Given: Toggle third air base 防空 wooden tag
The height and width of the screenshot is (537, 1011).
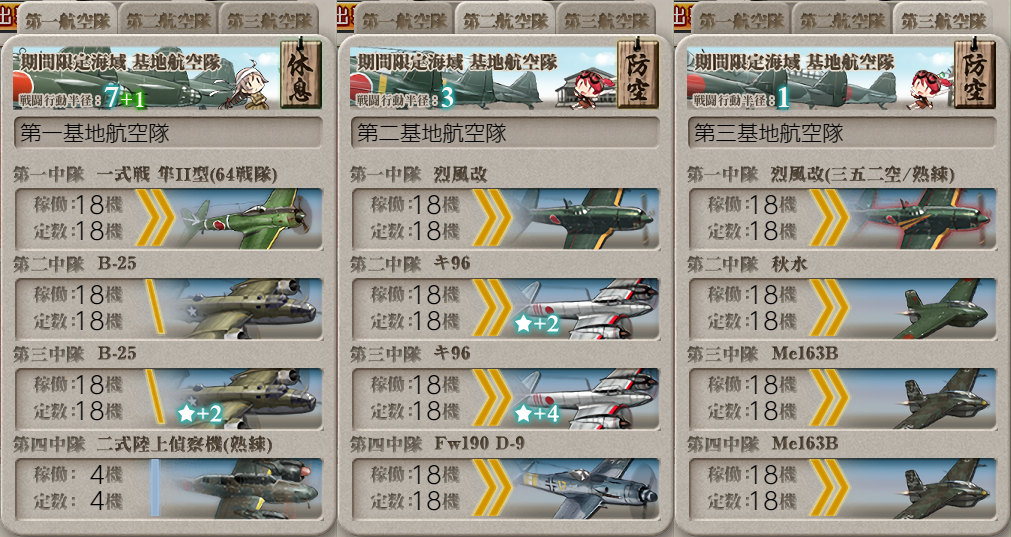Looking at the screenshot, I should pyautogui.click(x=974, y=74).
